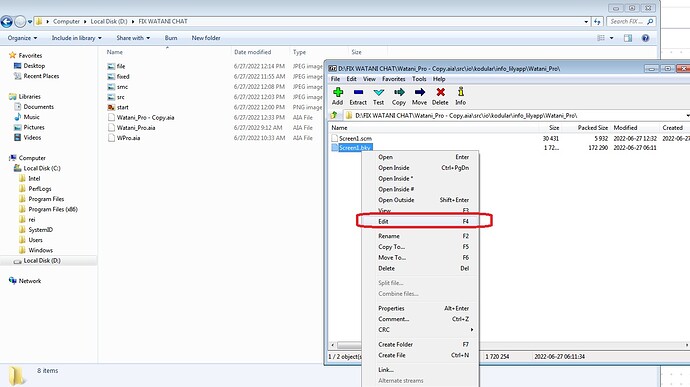Screen dimensions: 690x387
Task: Select Local Disk (C:) in navigation tree
Action: click(42, 168)
